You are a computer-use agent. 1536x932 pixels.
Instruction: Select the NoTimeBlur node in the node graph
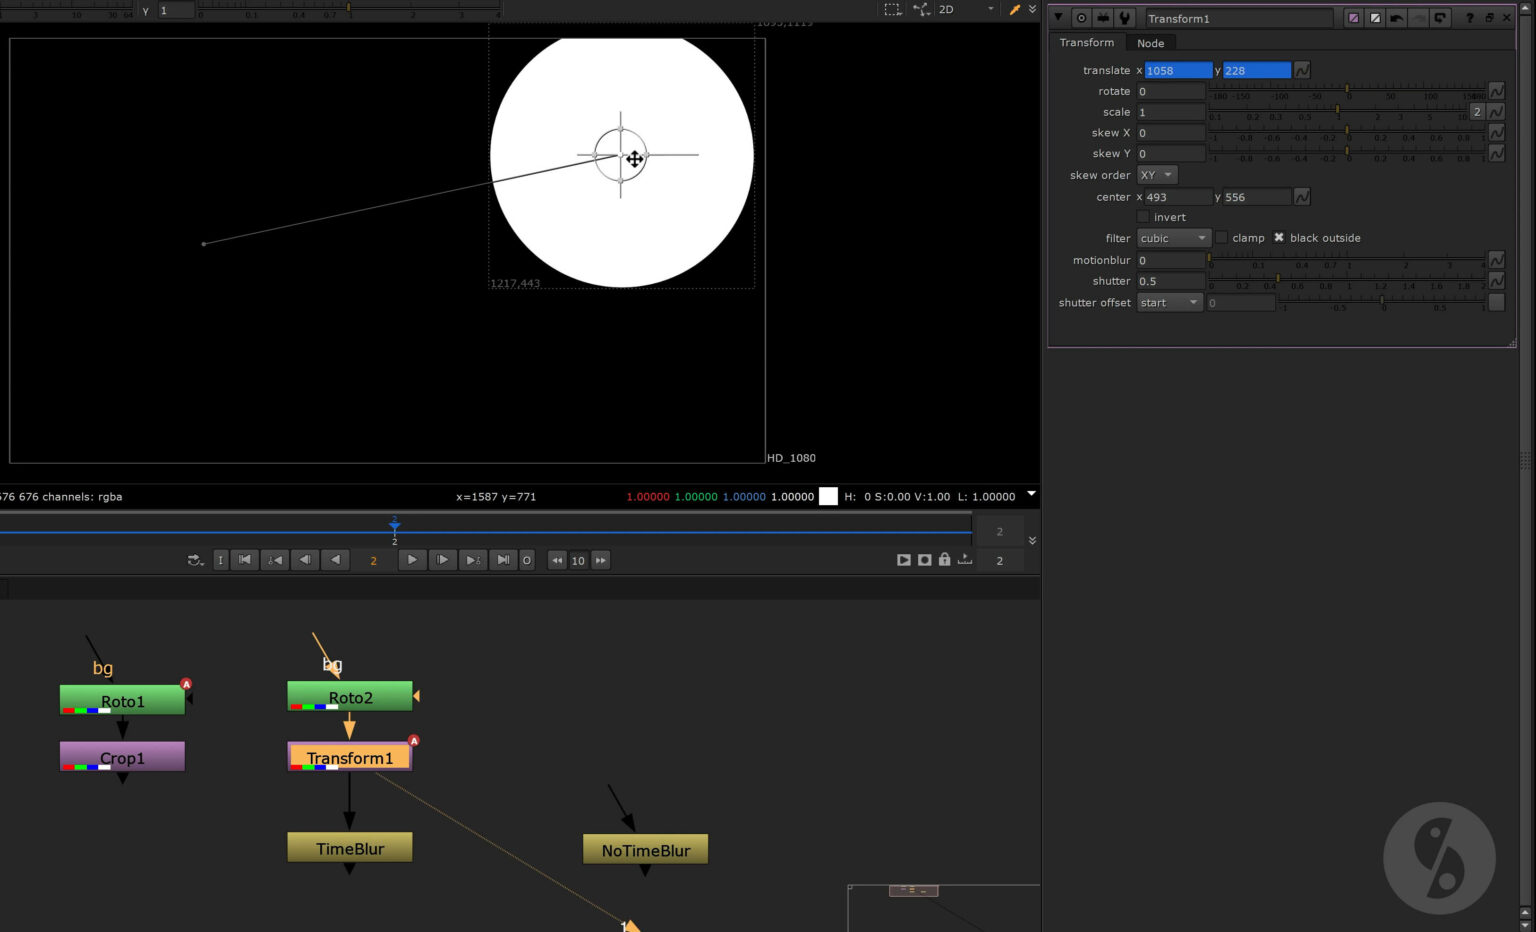click(645, 849)
